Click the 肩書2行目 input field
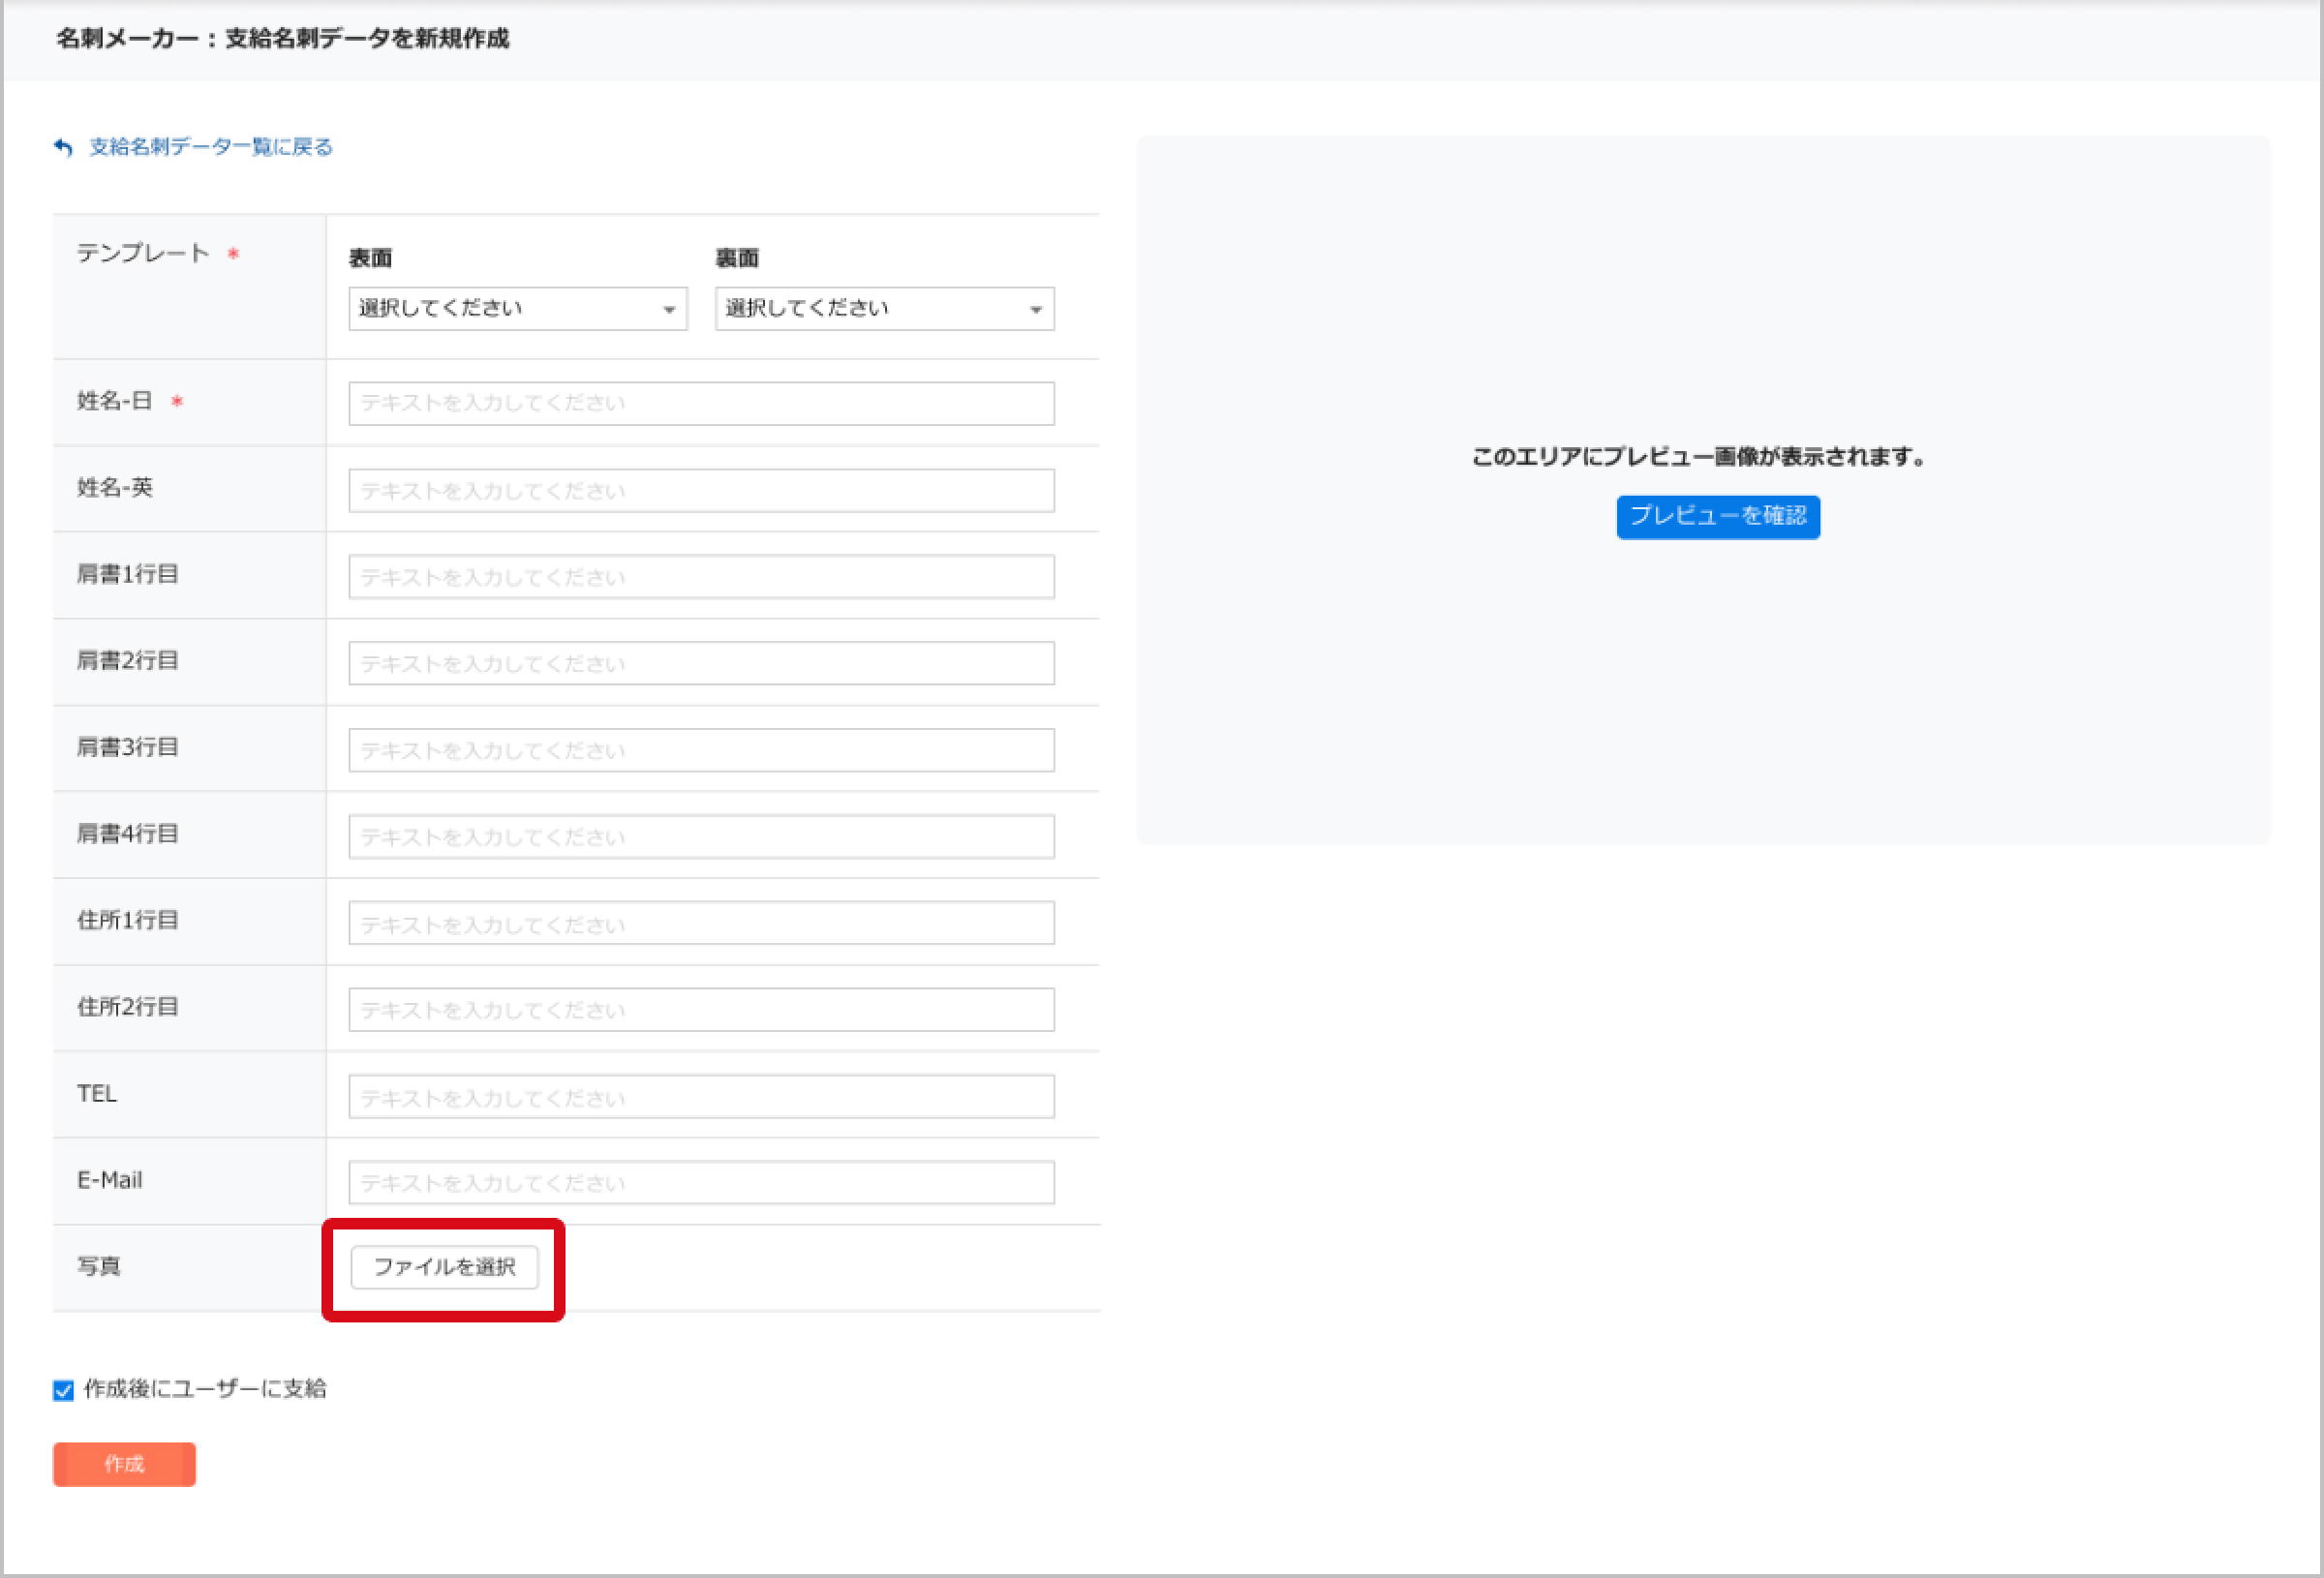The width and height of the screenshot is (2324, 1578). pyautogui.click(x=700, y=663)
